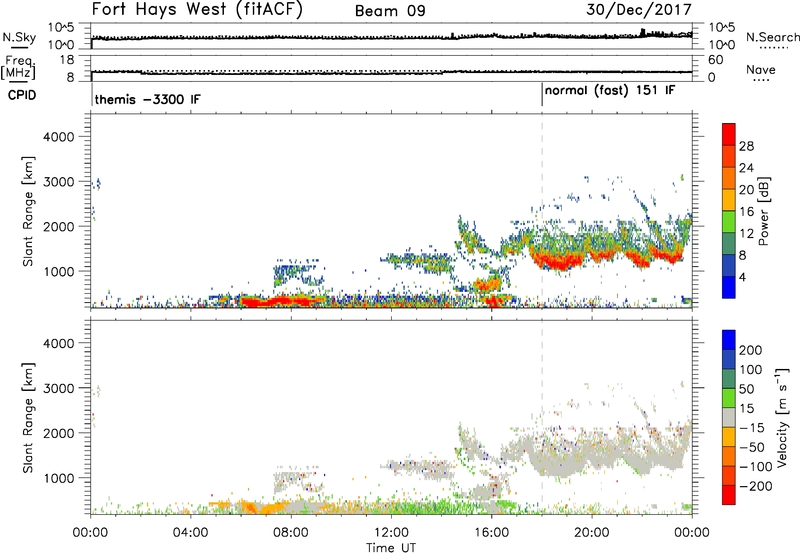This screenshot has width=800, height=554.
Task: Click the '16:00' time axis label
Action: (491, 533)
